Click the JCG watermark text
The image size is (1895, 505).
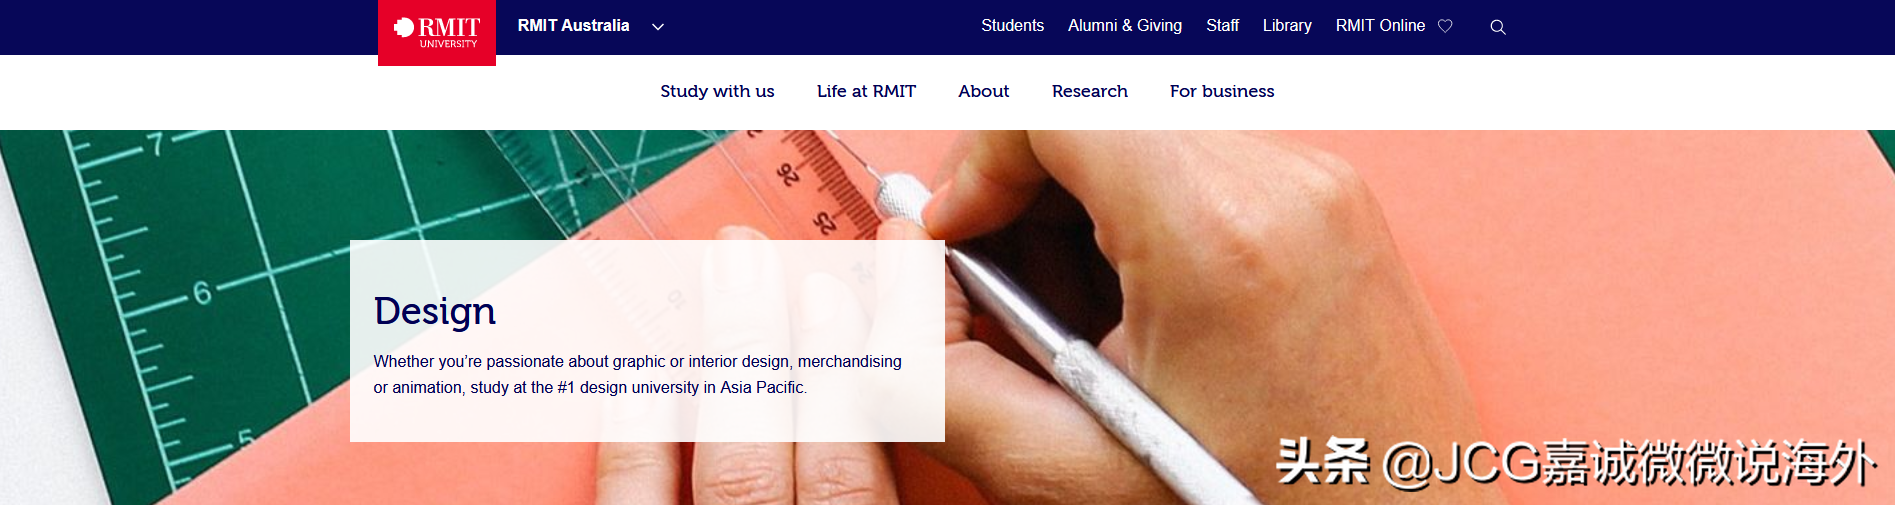pos(1575,463)
